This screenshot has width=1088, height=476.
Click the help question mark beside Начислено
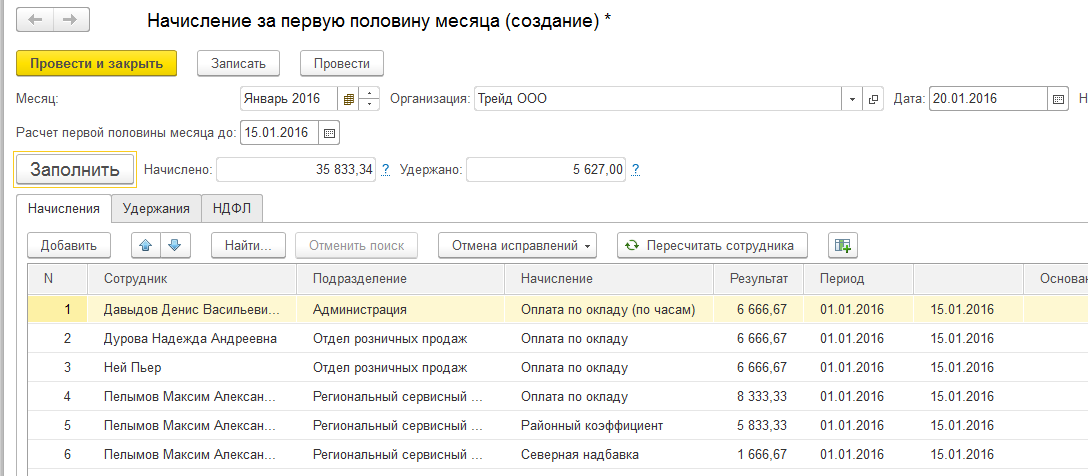(x=386, y=170)
